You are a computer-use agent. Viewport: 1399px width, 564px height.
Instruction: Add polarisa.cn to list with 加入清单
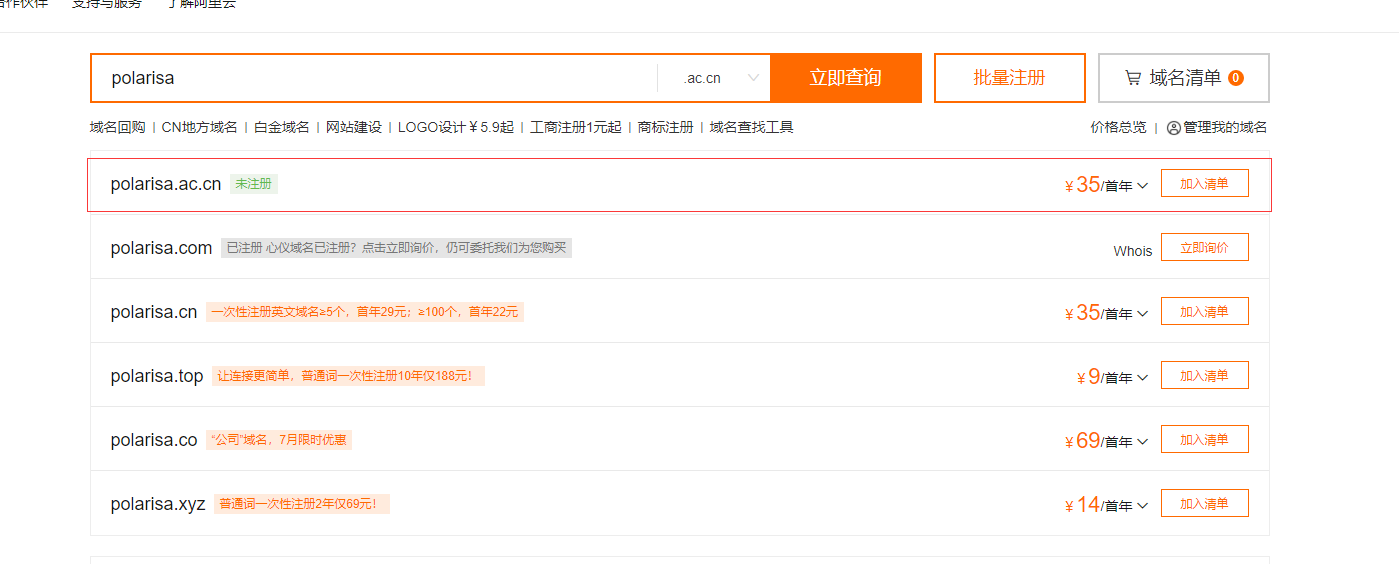click(x=1204, y=312)
